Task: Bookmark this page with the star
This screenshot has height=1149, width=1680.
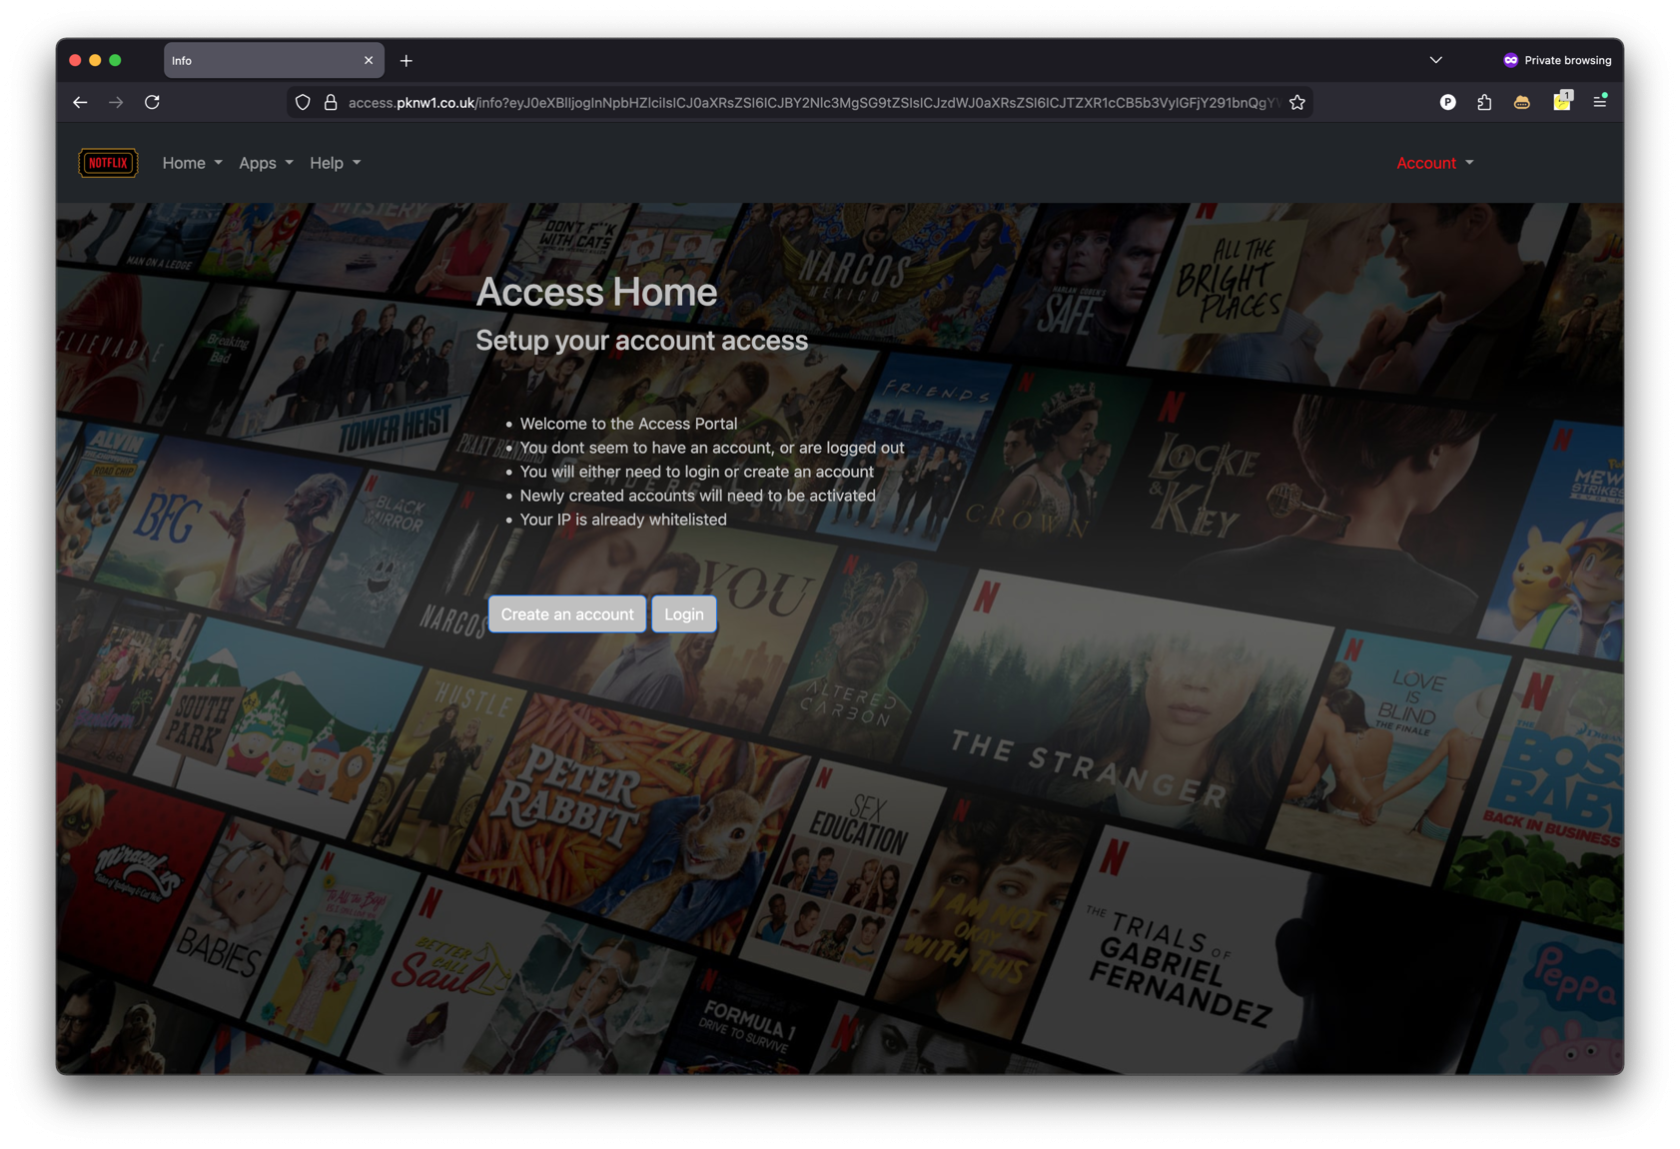Action: 1297,102
